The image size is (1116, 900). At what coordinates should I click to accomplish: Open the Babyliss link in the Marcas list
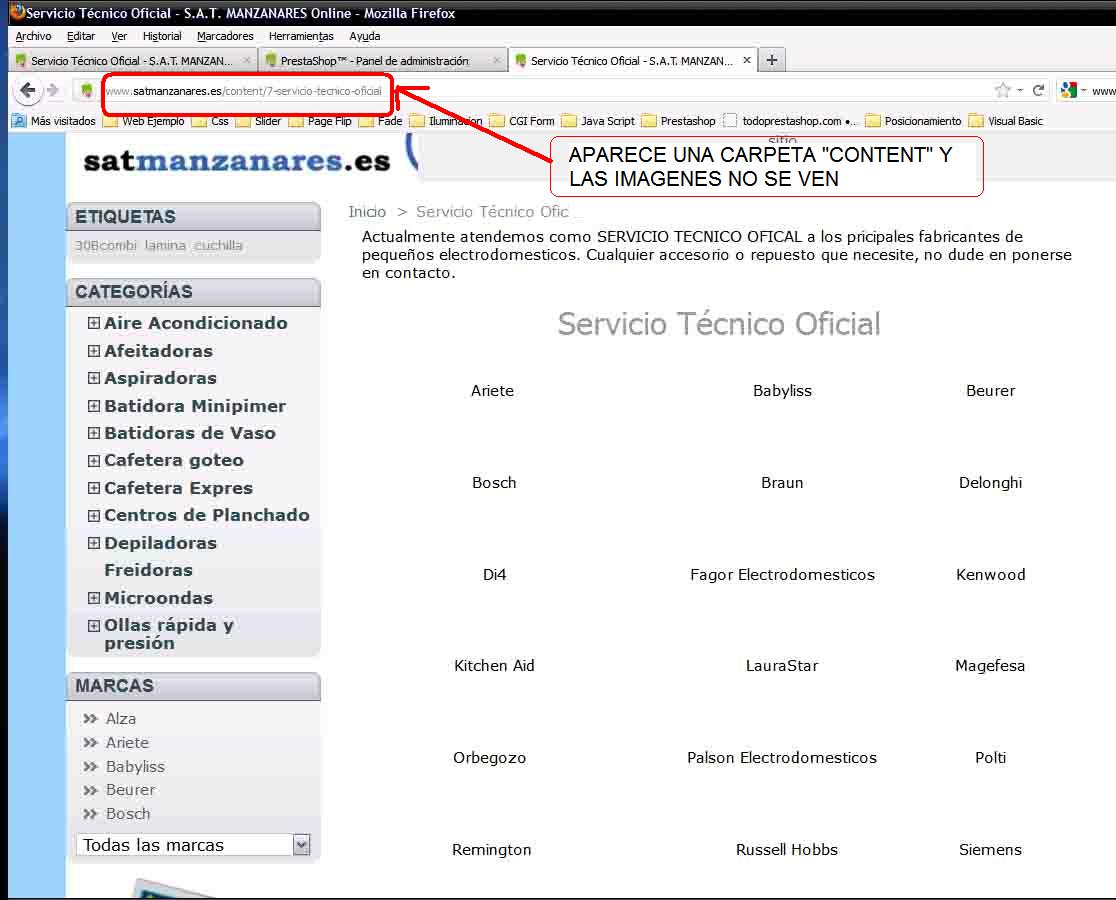tap(135, 766)
